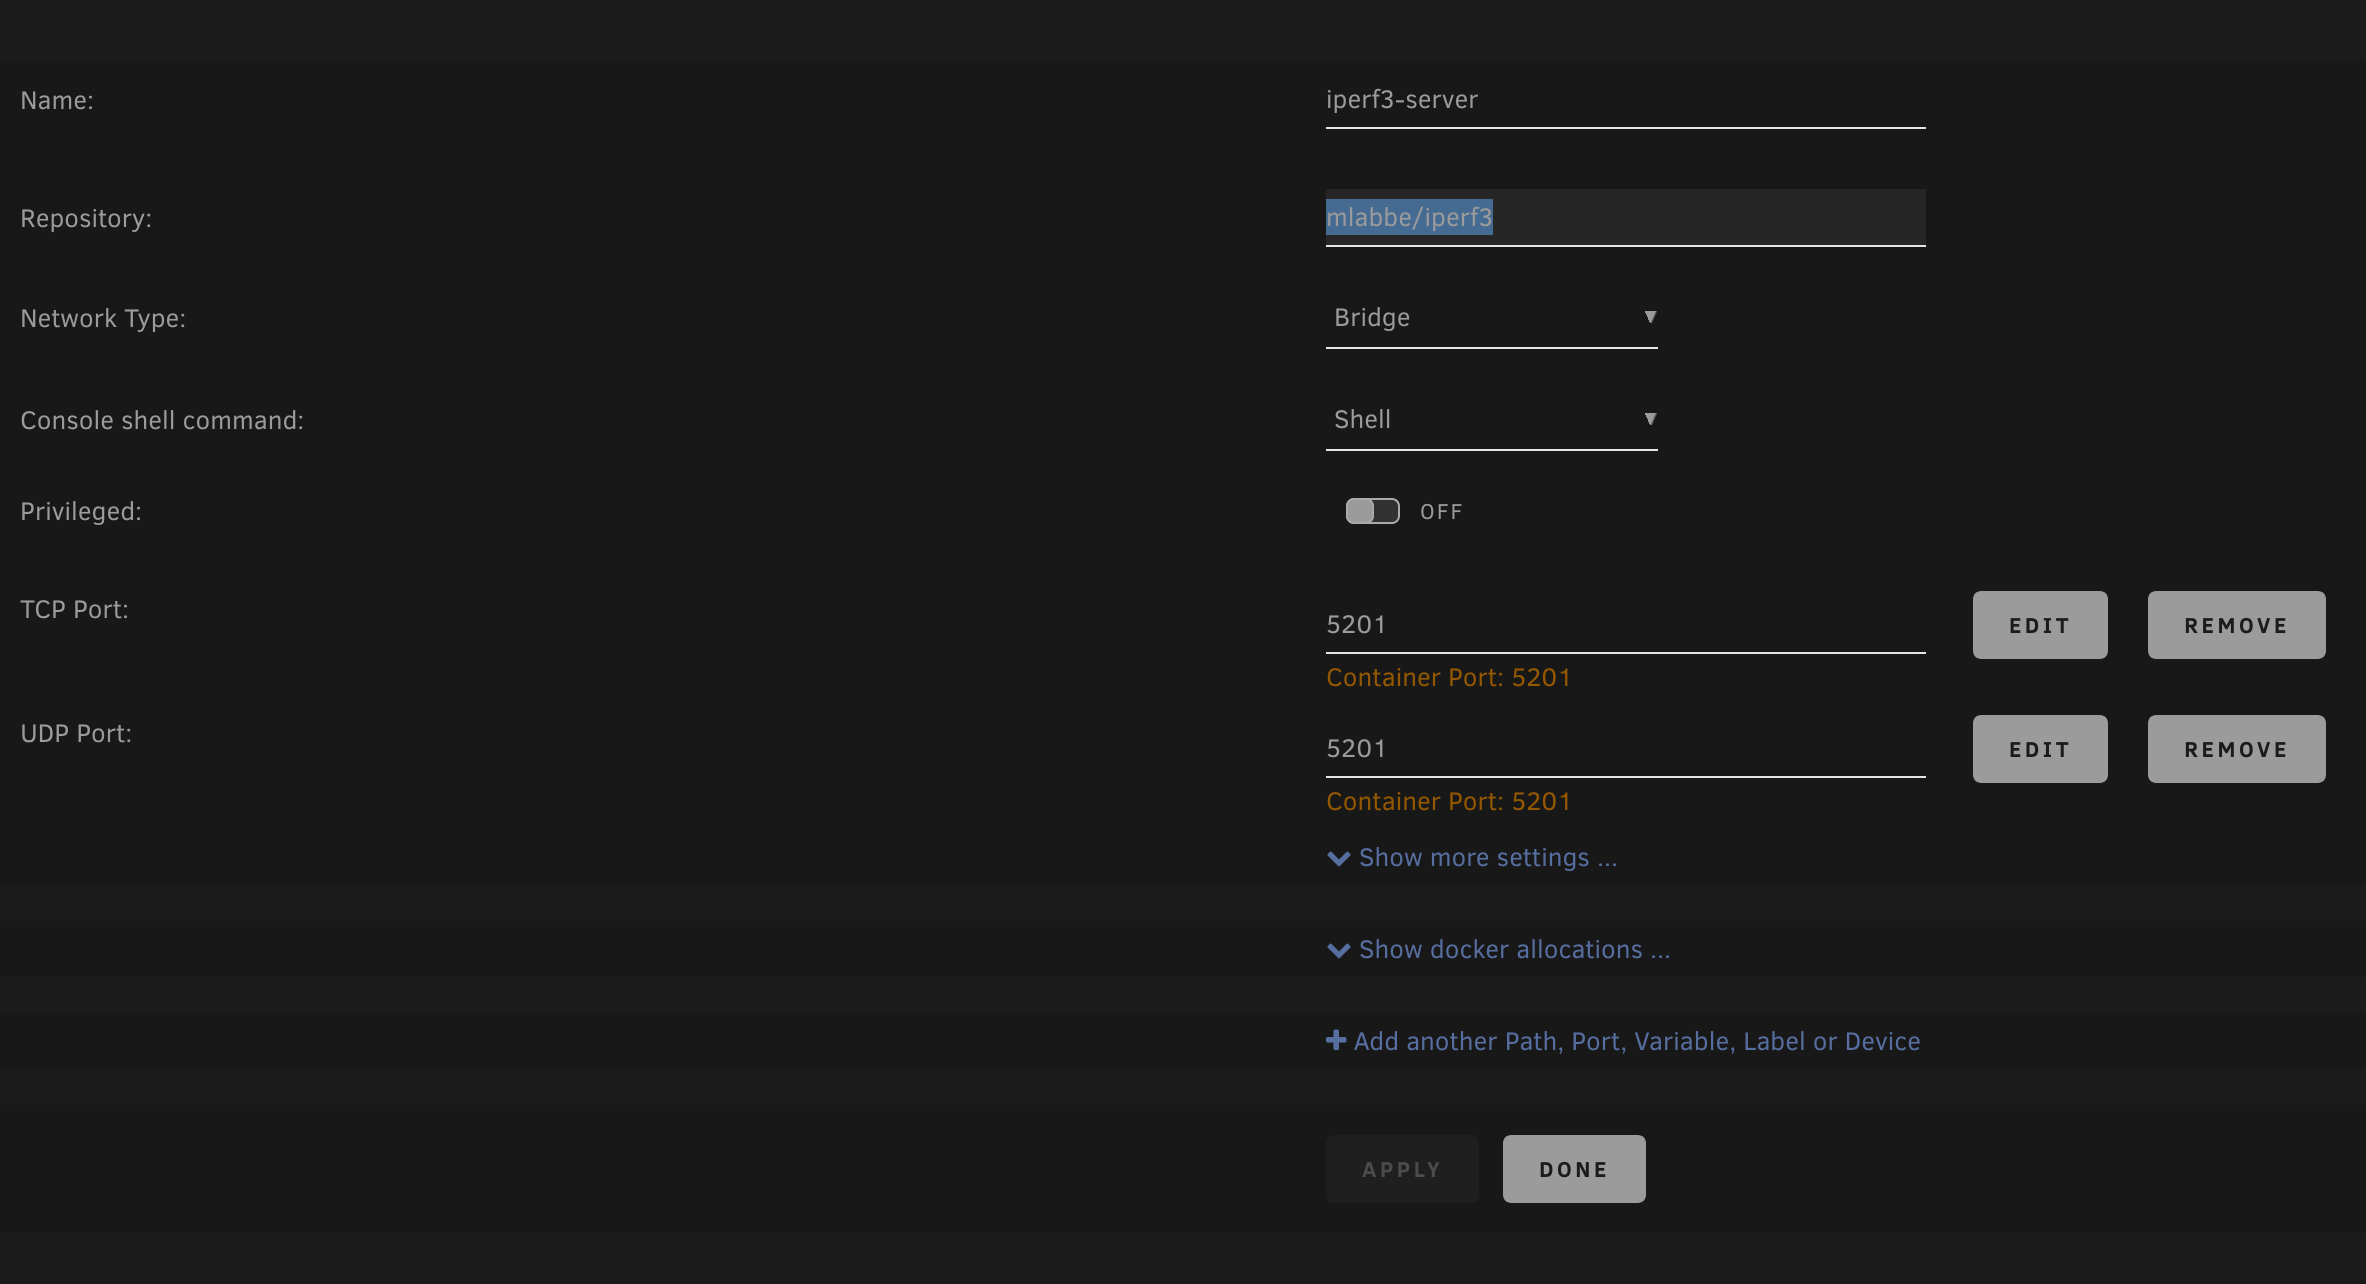The width and height of the screenshot is (2366, 1284).
Task: Click the Privileged OFF switch
Action: pyautogui.click(x=1372, y=510)
